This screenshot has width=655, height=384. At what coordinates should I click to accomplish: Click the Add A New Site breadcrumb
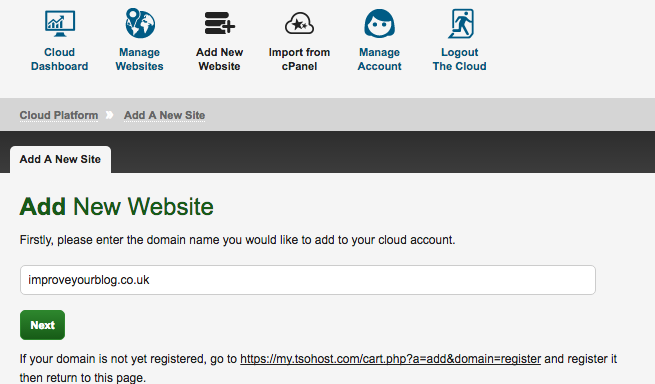165,115
